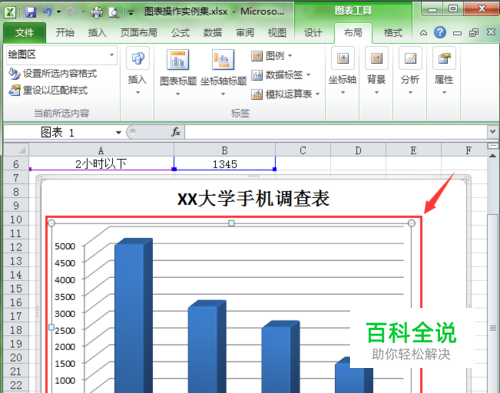Click the axis label 5000
Screen dimensions: 500x393
pos(65,246)
